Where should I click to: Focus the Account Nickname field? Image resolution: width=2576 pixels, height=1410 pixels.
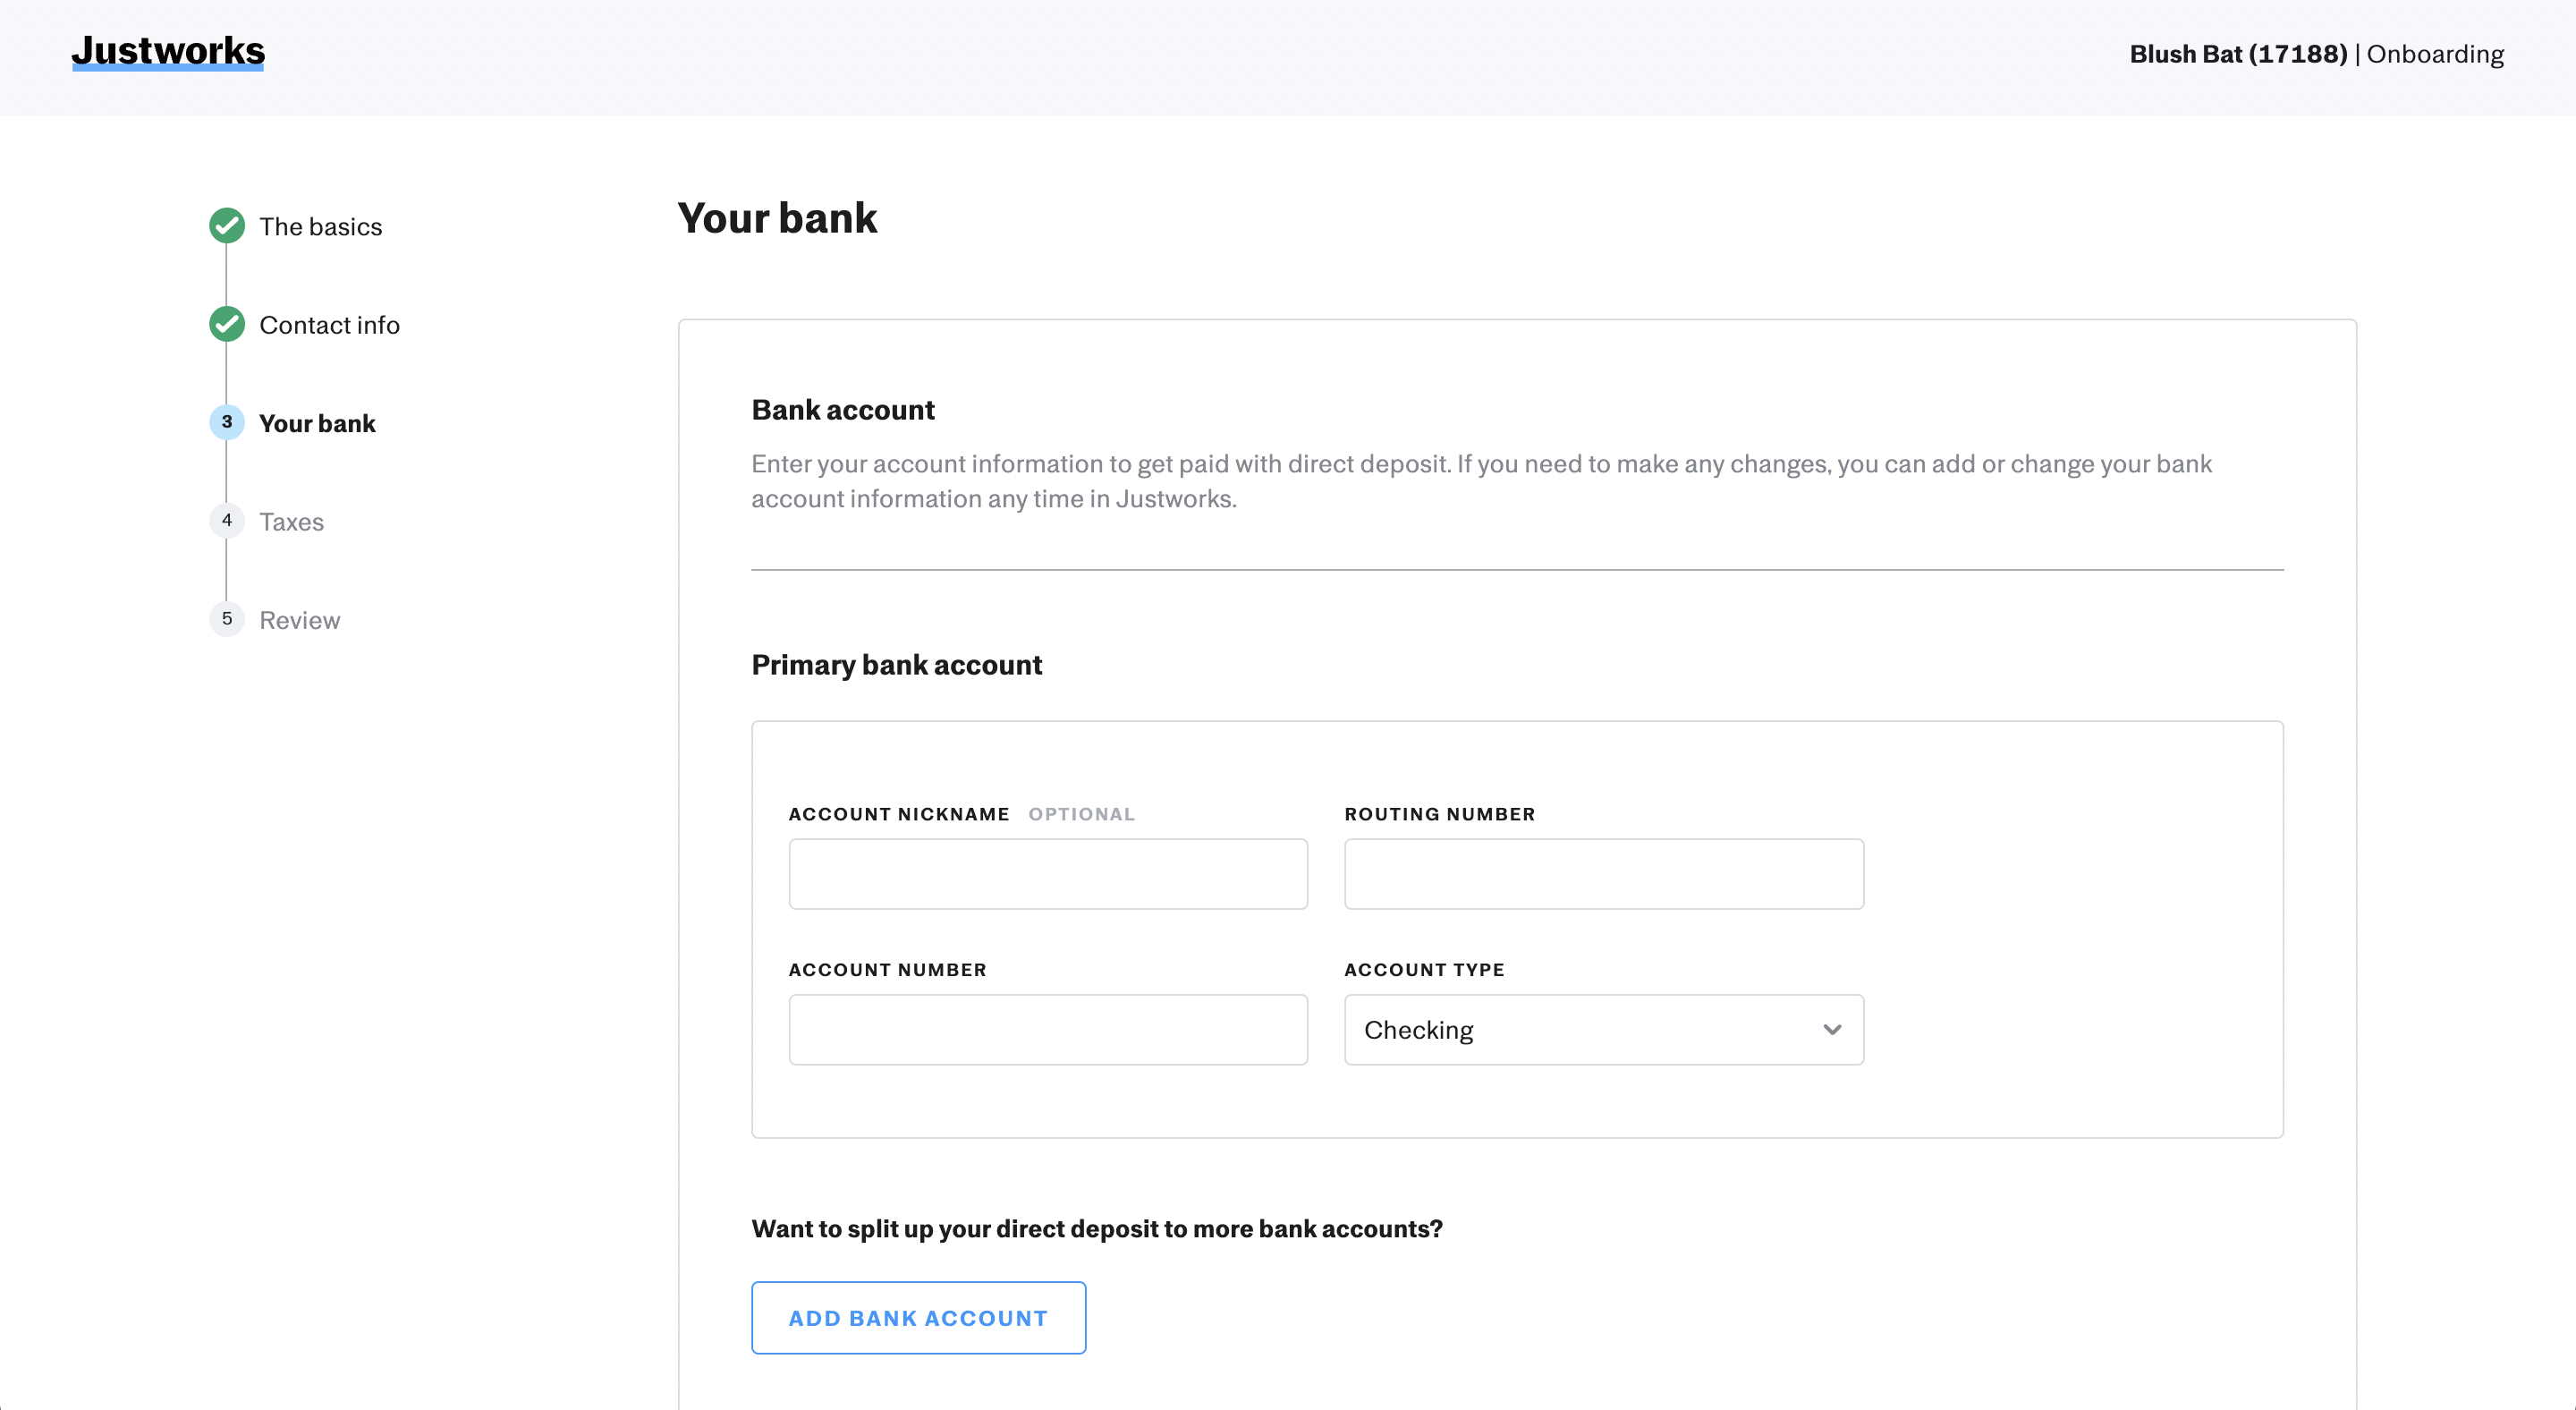click(x=1047, y=874)
